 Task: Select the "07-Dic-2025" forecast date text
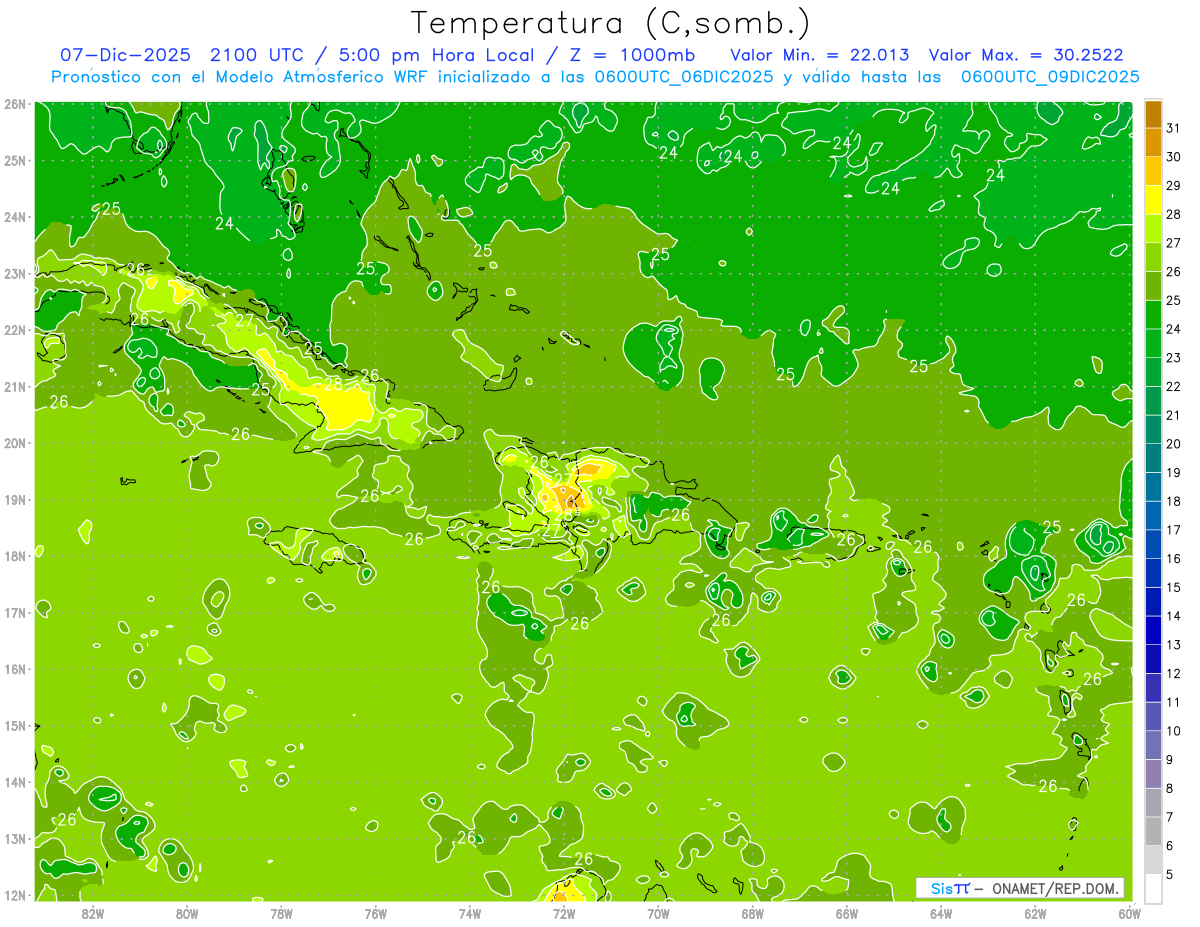point(125,54)
